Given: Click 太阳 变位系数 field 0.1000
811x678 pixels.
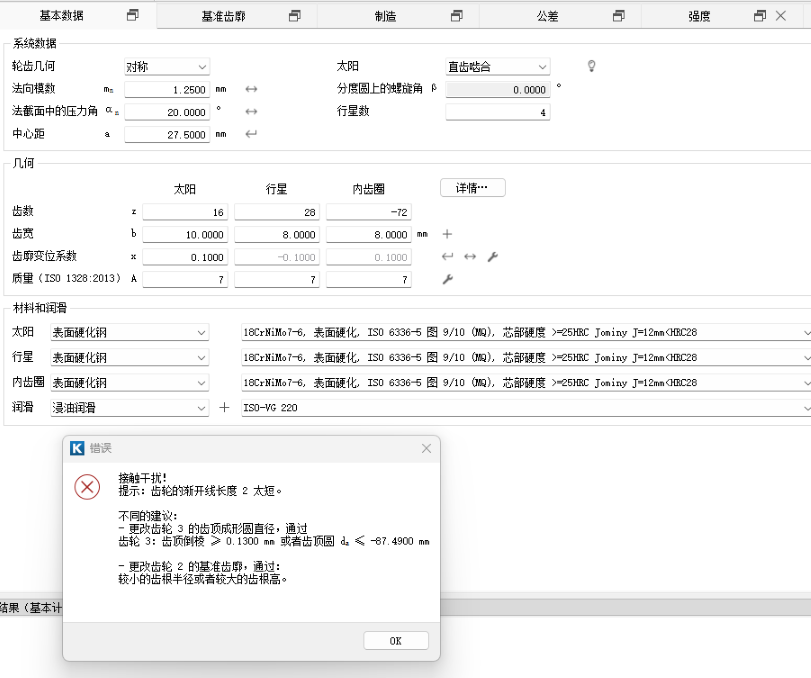Looking at the screenshot, I should [x=185, y=257].
